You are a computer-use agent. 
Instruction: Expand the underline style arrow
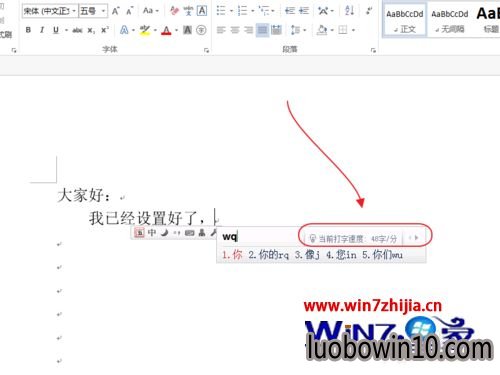pyautogui.click(x=66, y=30)
